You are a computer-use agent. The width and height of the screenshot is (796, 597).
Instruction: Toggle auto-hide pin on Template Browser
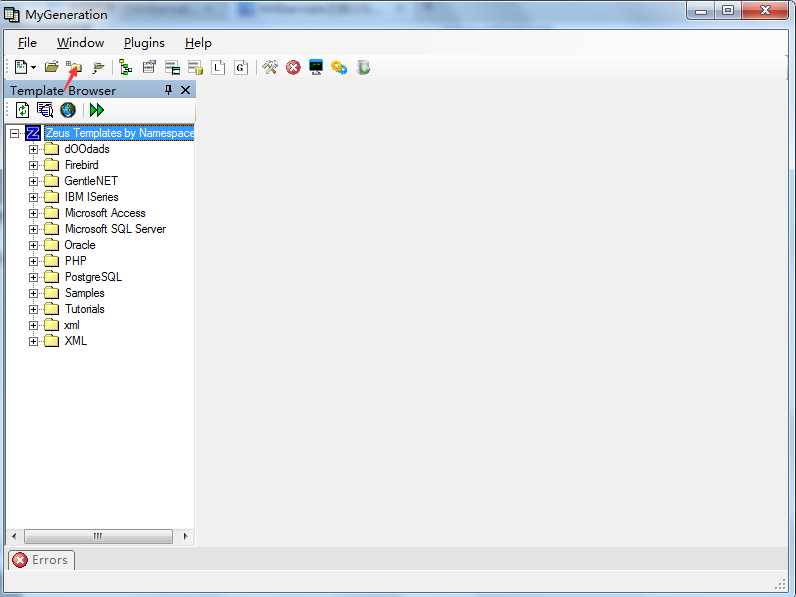coord(169,90)
